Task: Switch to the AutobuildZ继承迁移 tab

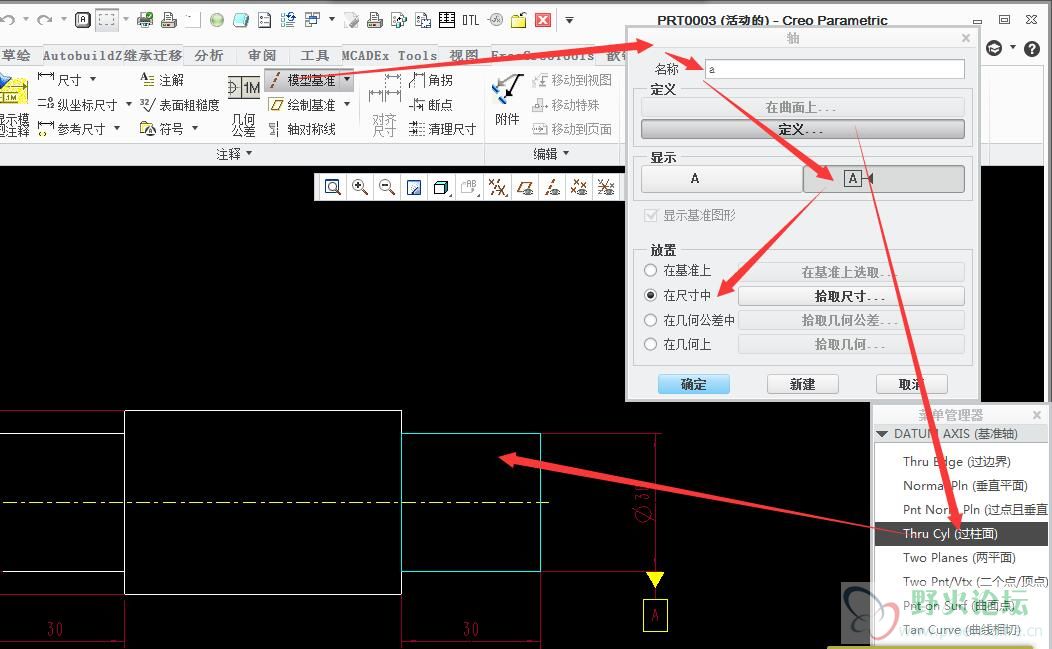Action: pyautogui.click(x=112, y=55)
